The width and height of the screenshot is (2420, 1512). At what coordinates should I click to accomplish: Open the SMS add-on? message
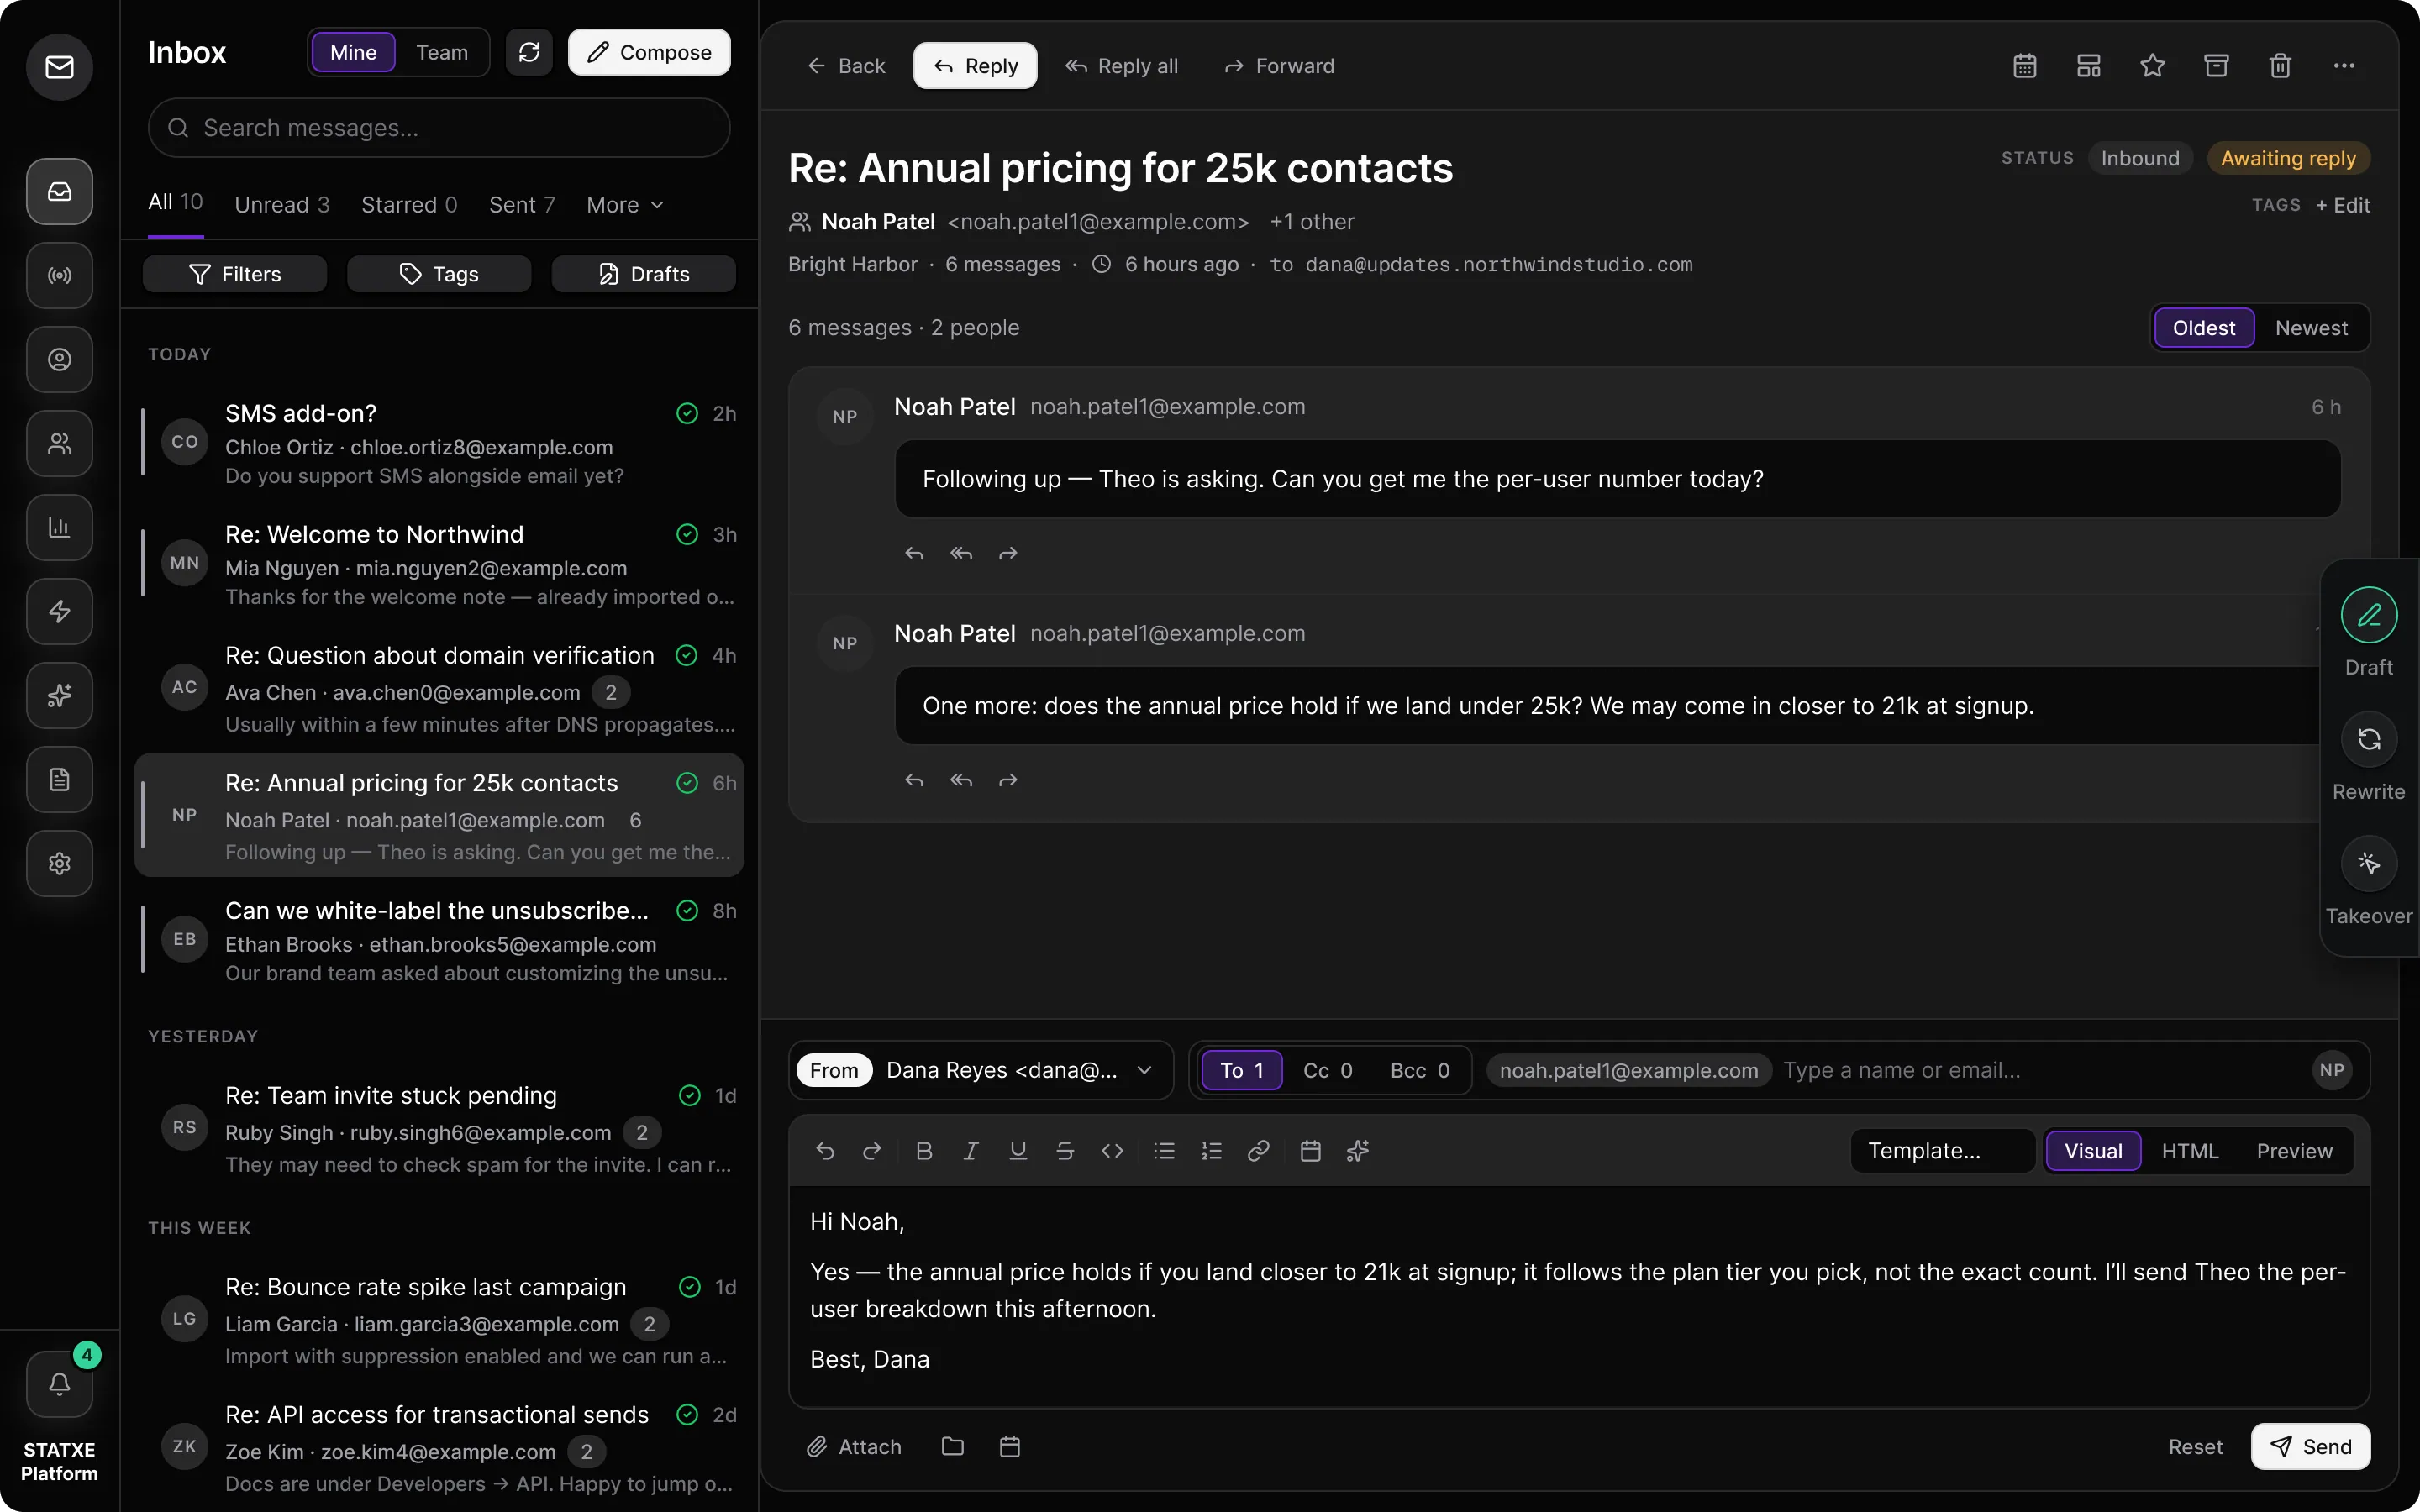439,443
